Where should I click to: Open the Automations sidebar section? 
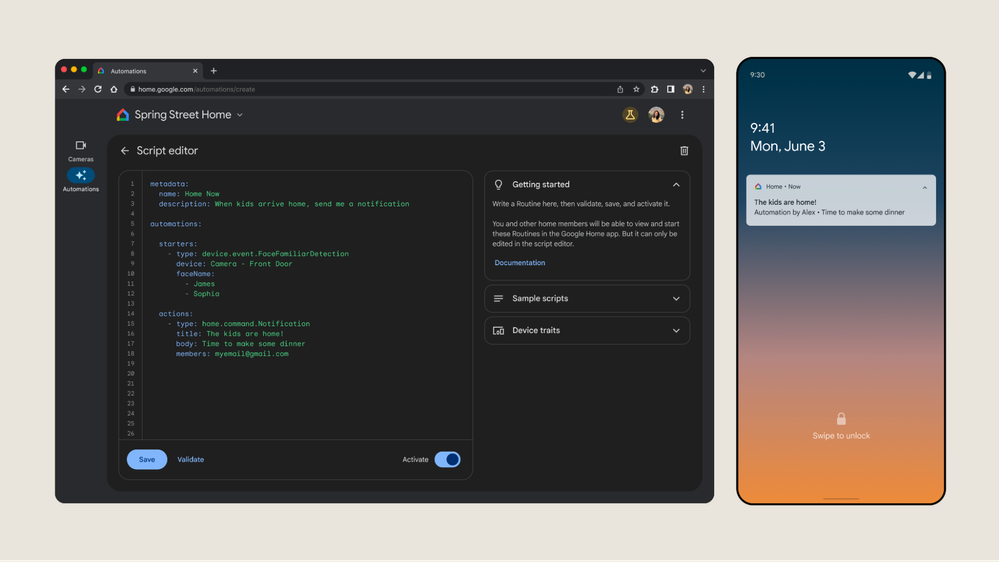coord(80,180)
